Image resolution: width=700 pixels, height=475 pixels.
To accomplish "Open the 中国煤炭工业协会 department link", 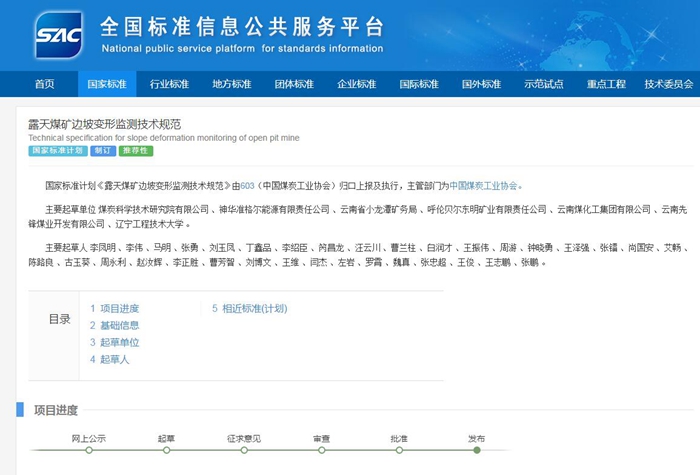I will [485, 186].
